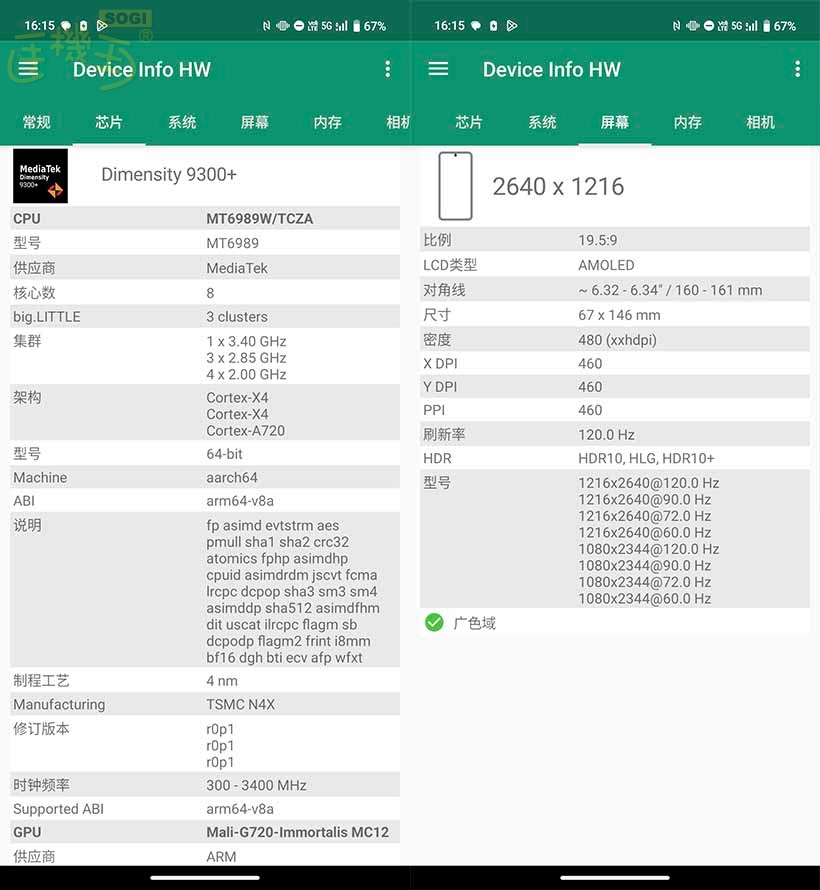Screen dimensions: 820x890
Task: Select 芯片 tab in left screenshot
Action: point(109,122)
